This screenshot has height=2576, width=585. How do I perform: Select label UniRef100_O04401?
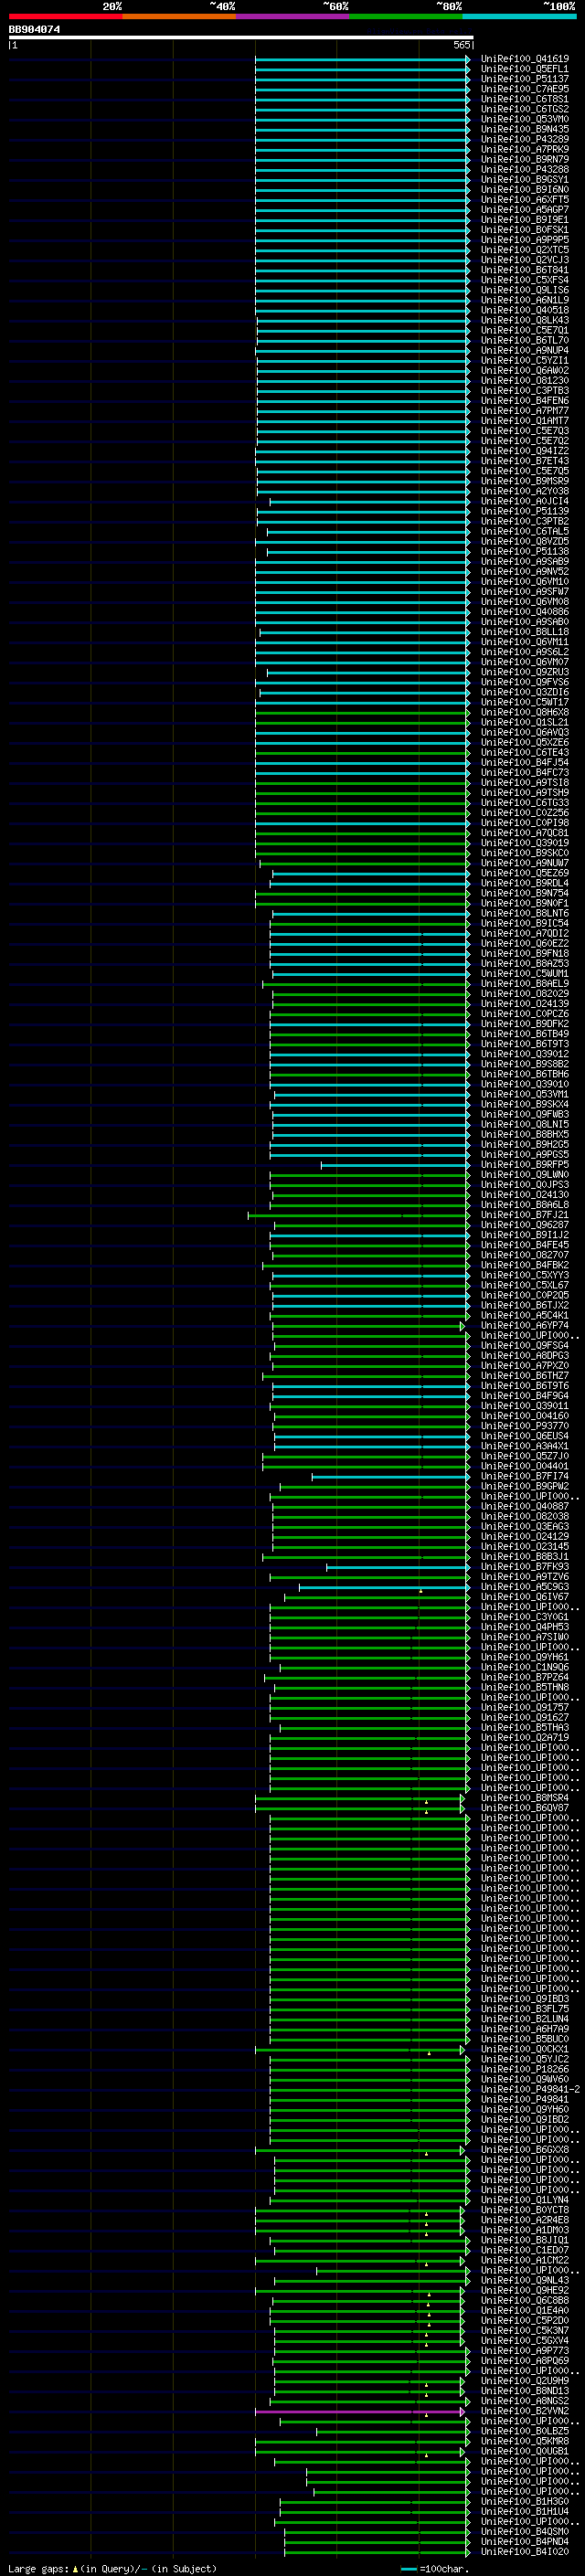[524, 1466]
